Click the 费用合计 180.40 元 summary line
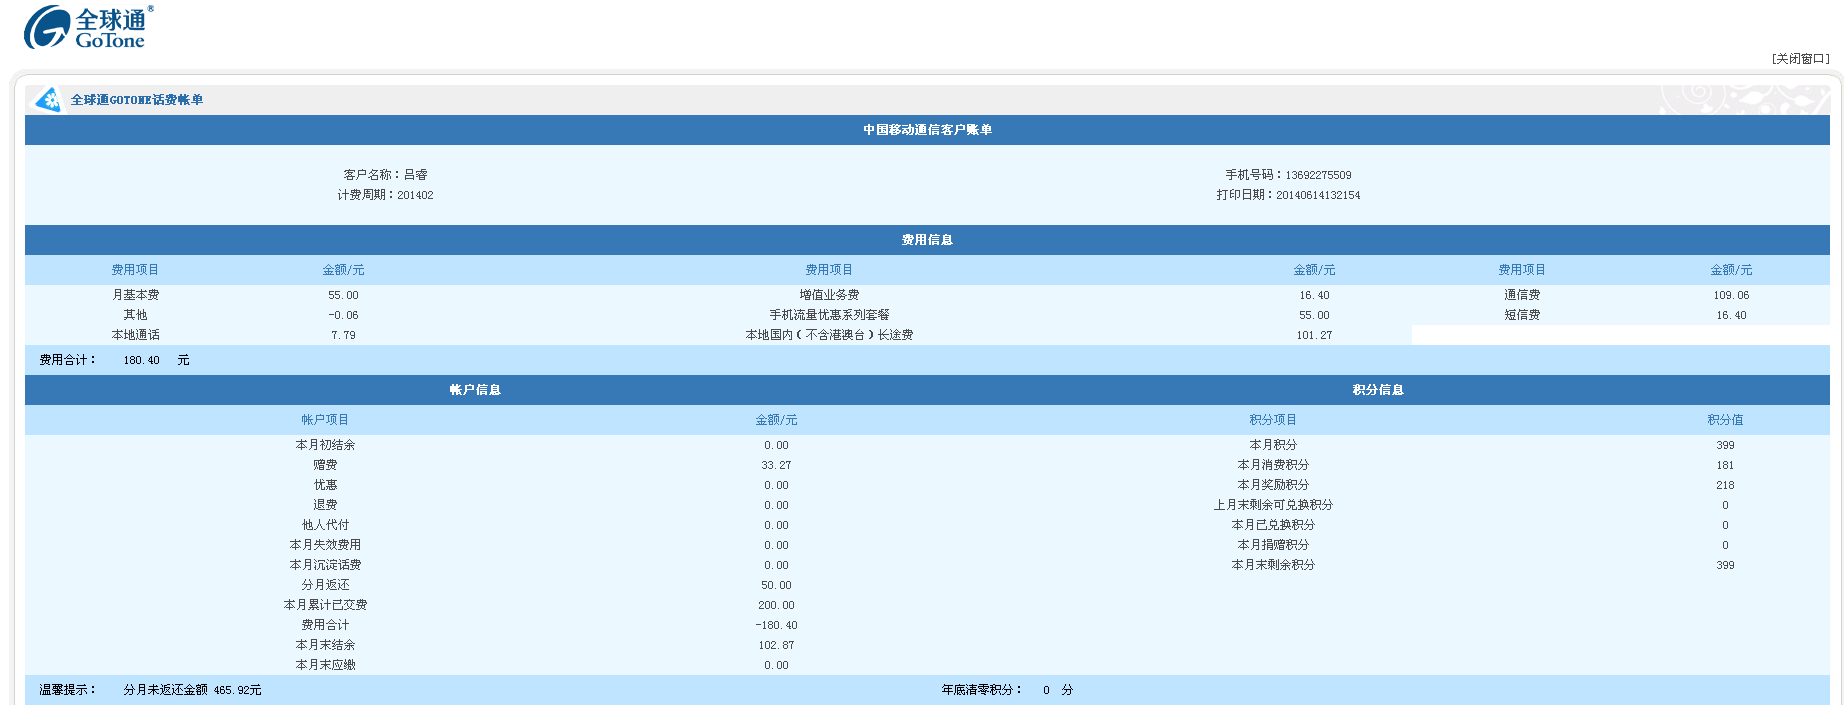The width and height of the screenshot is (1844, 705). pos(114,360)
